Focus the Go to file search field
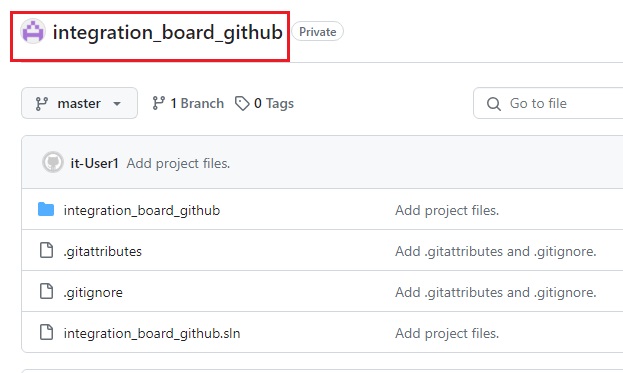Screen dimensions: 623x373 (548, 103)
